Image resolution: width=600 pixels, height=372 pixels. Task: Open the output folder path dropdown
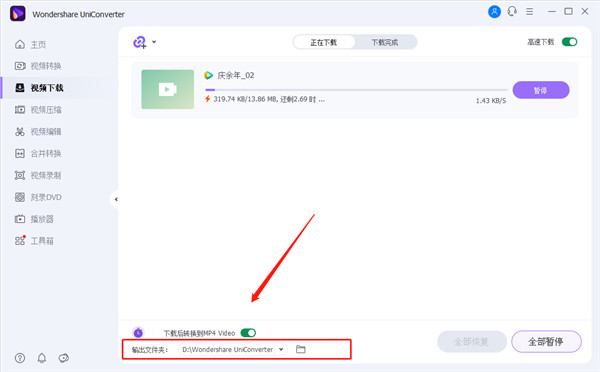[281, 349]
